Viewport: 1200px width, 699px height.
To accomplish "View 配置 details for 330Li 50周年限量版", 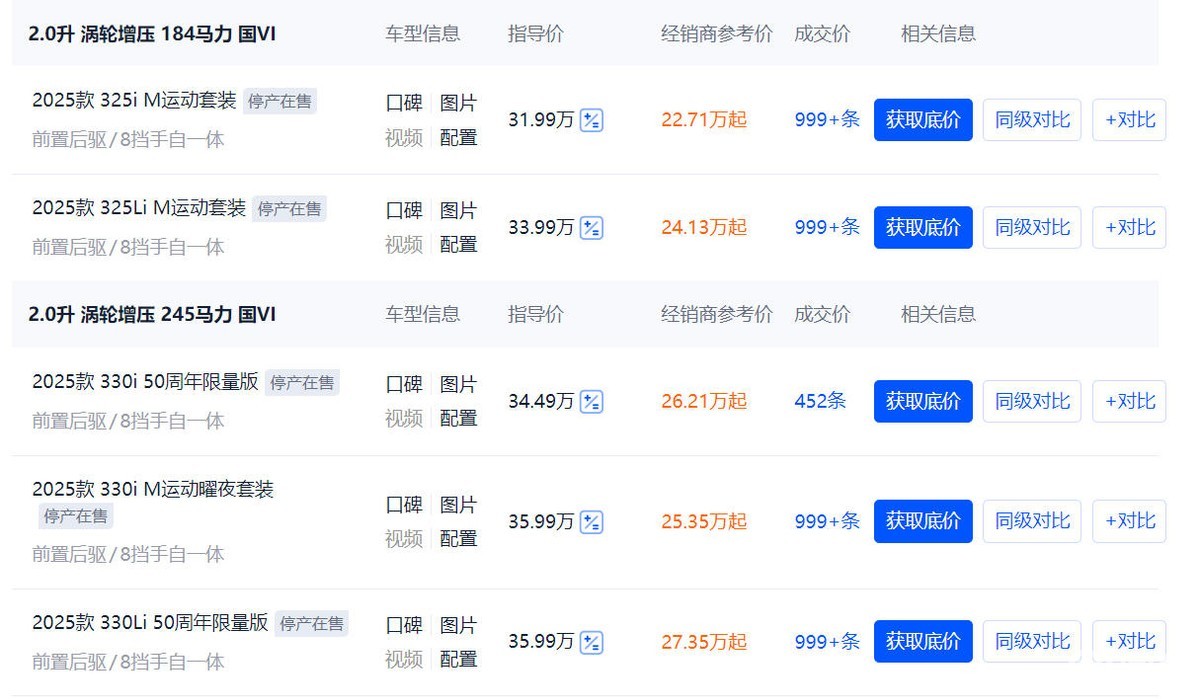I will [x=460, y=660].
